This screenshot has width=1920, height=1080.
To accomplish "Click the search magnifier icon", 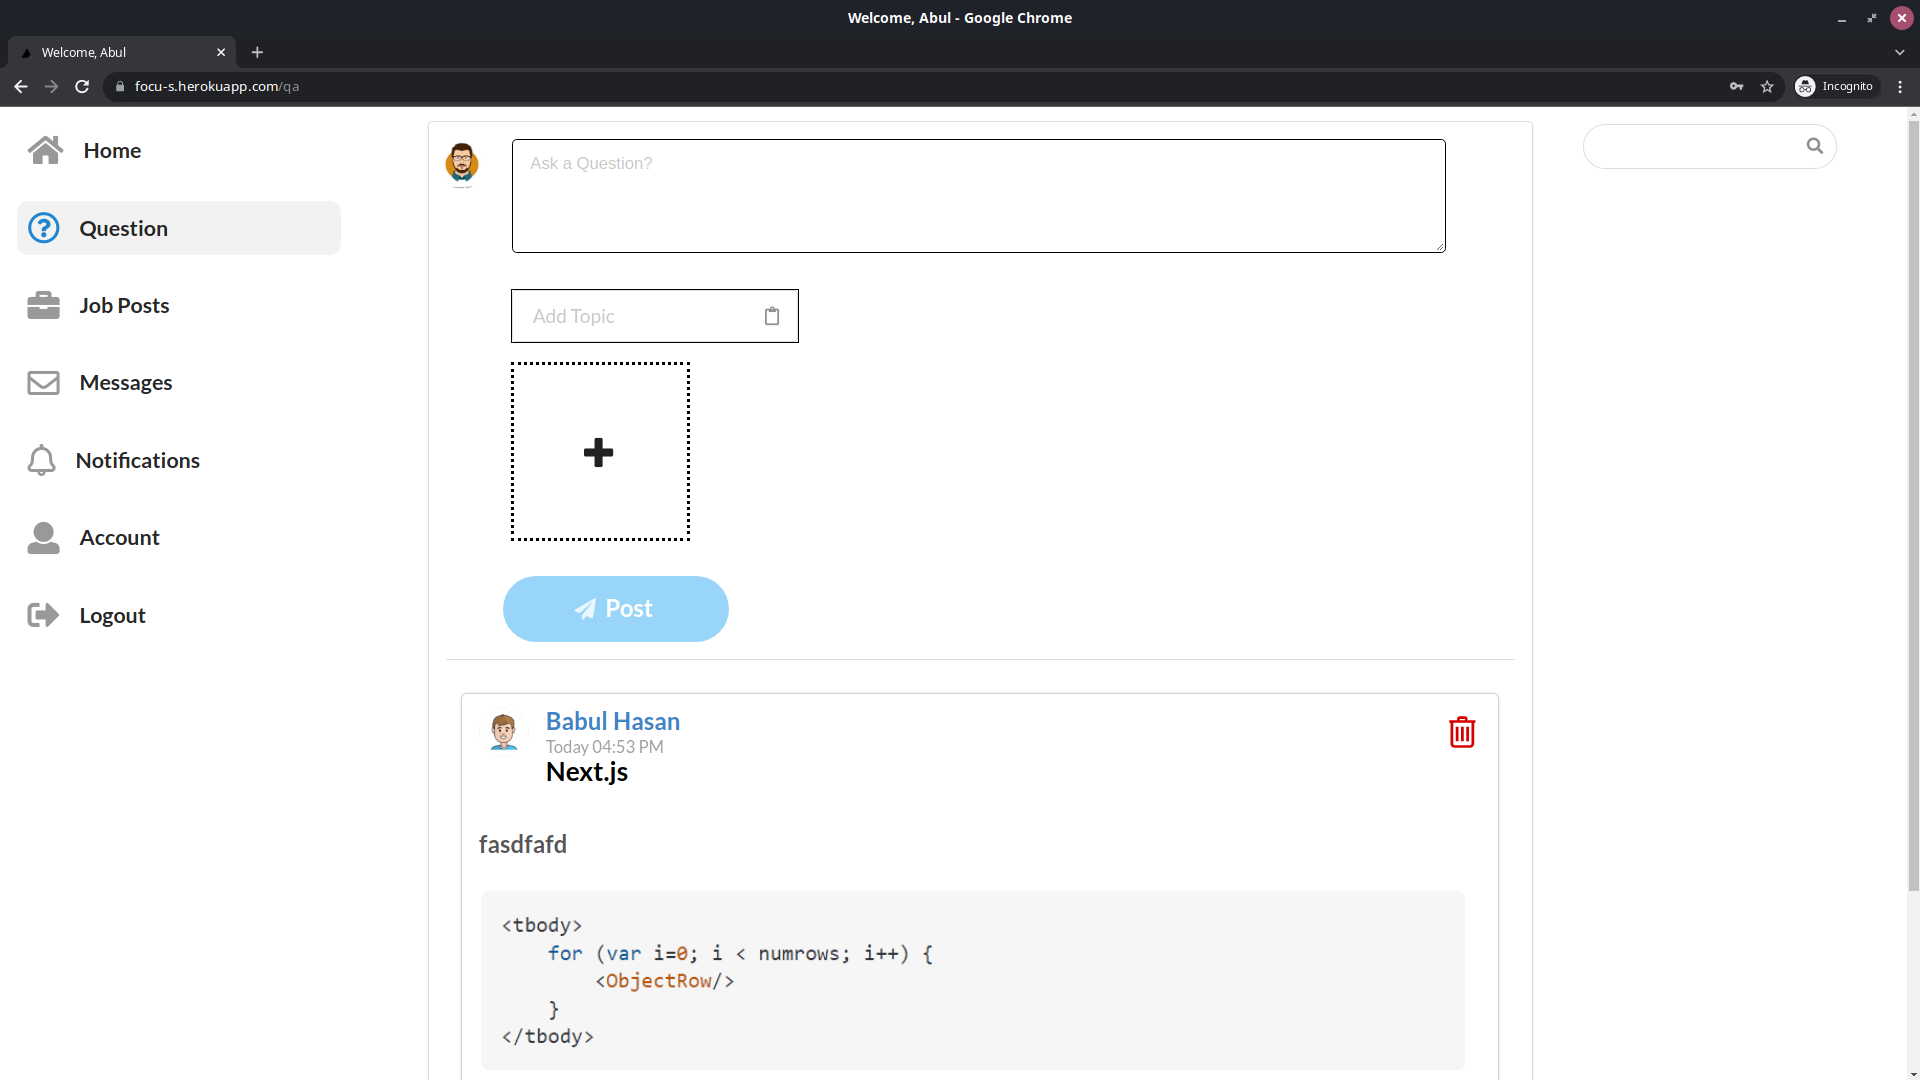I will (1814, 146).
